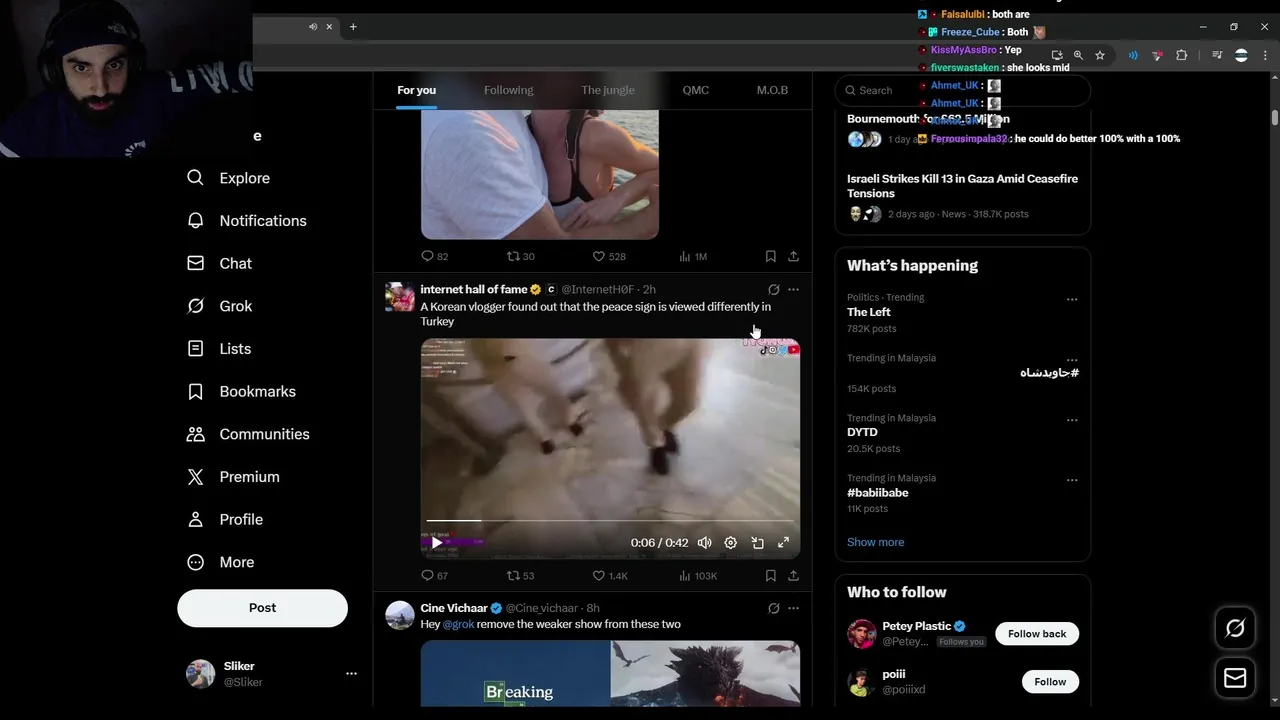
Task: Share the Korean vlogger post
Action: point(793,576)
